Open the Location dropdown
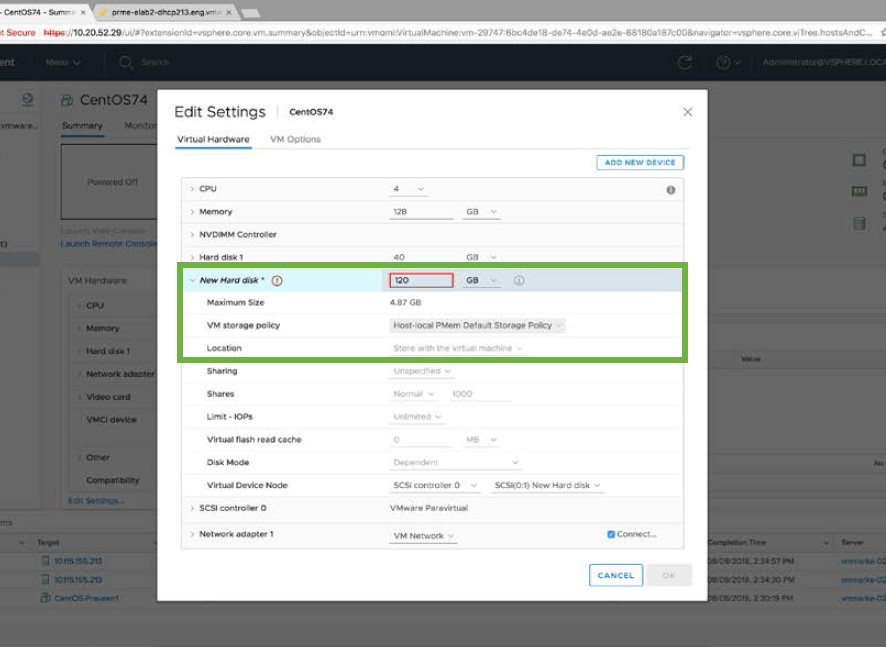The height and width of the screenshot is (648, 886). 457,348
